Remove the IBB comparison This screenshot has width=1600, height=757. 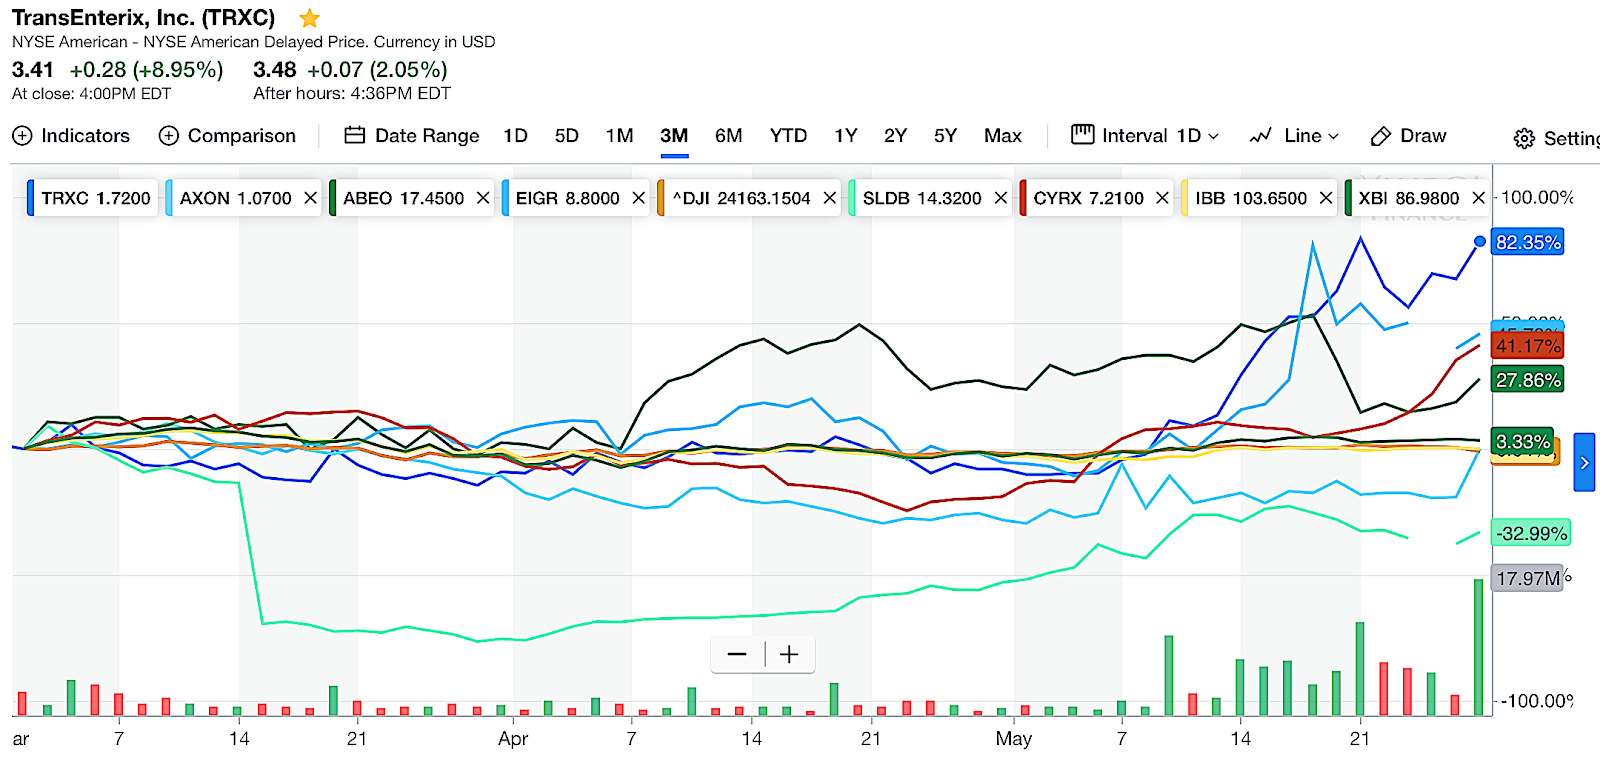(x=1325, y=198)
